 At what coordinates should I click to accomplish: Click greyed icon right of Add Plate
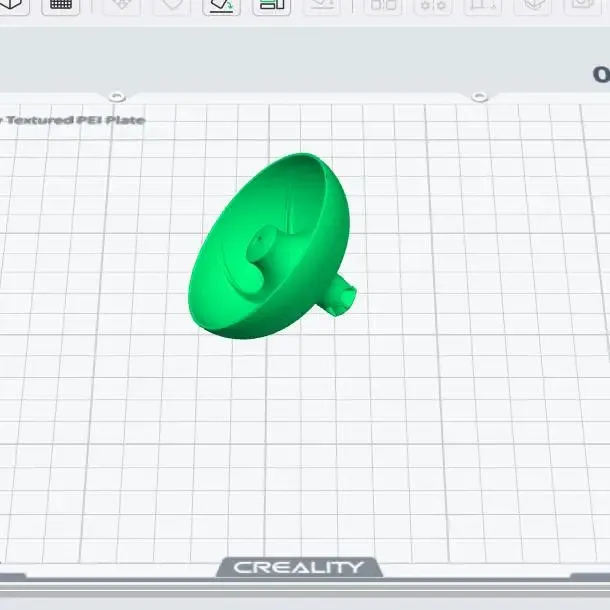pyautogui.click(x=122, y=5)
